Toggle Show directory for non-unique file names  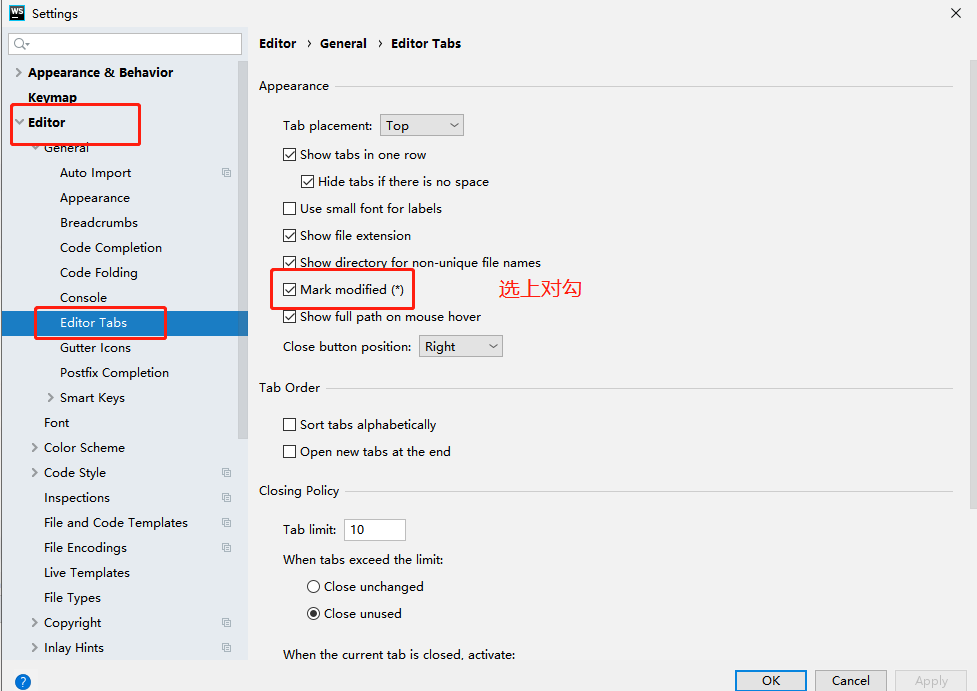(289, 262)
